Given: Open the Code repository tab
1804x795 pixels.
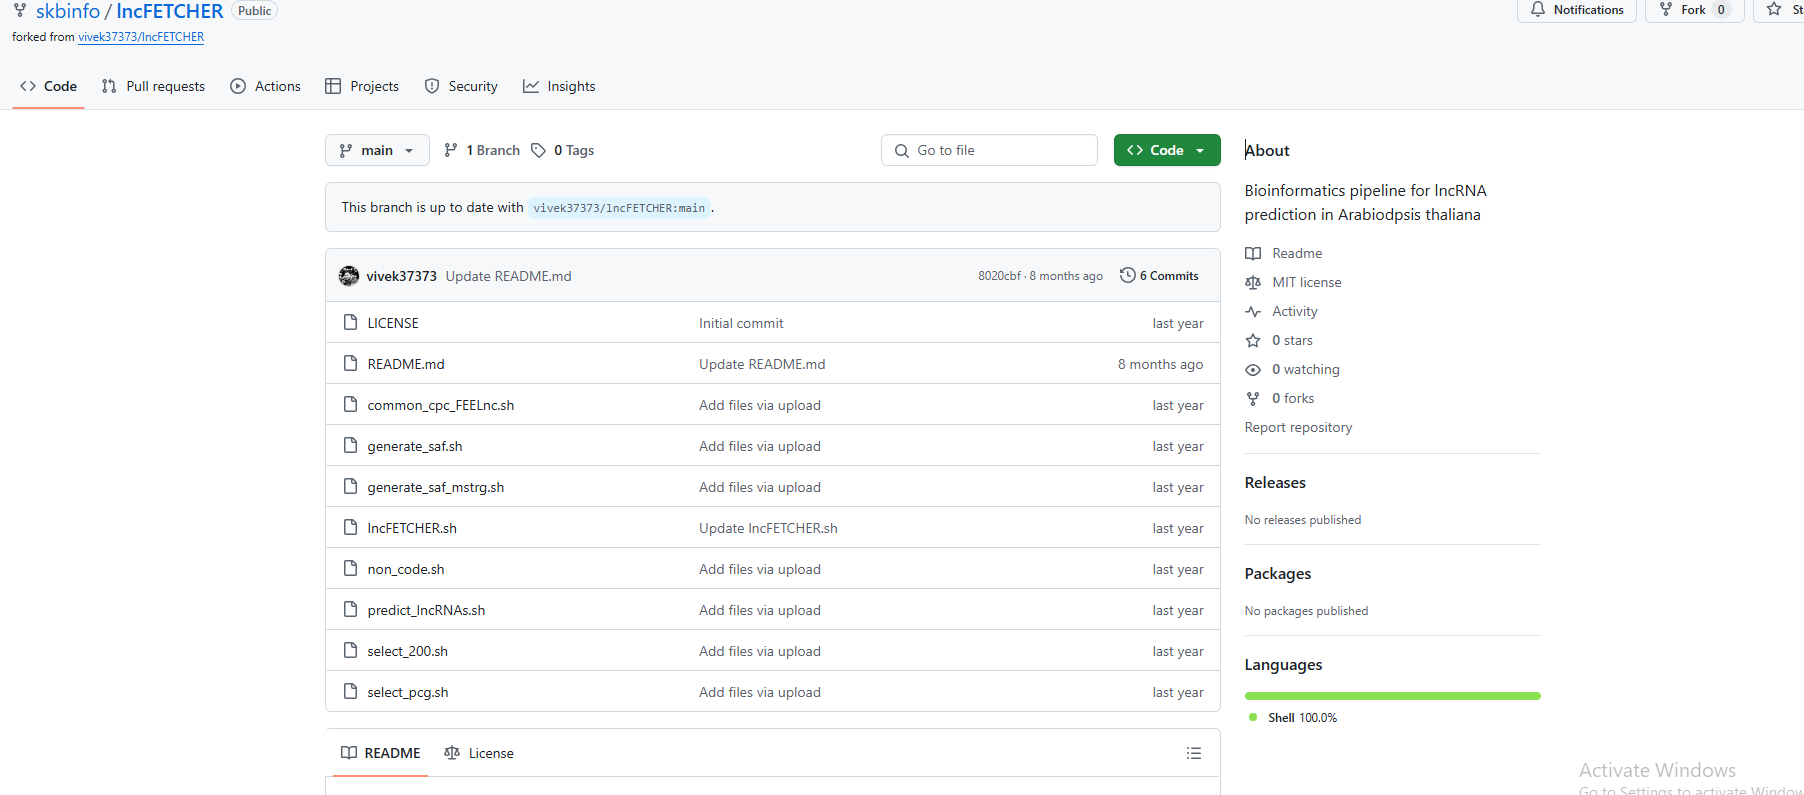Looking at the screenshot, I should click(48, 86).
